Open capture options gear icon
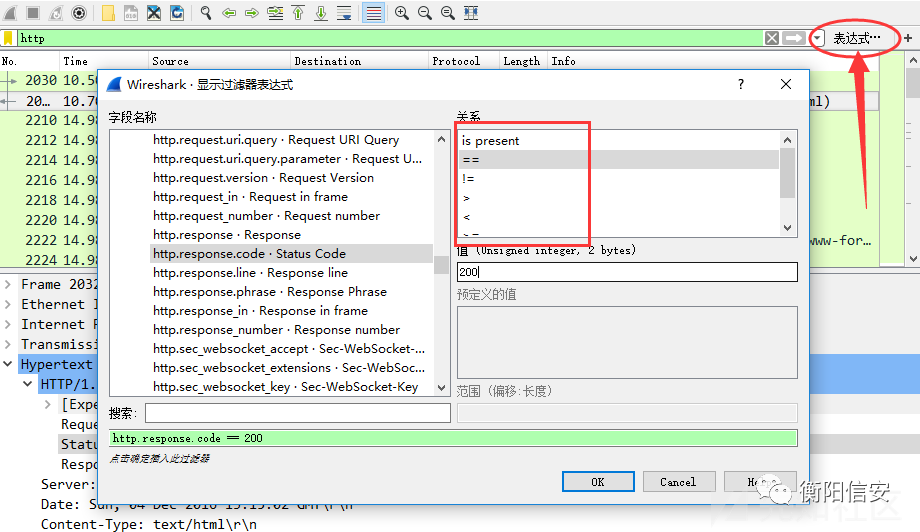920x532 pixels. 79,13
